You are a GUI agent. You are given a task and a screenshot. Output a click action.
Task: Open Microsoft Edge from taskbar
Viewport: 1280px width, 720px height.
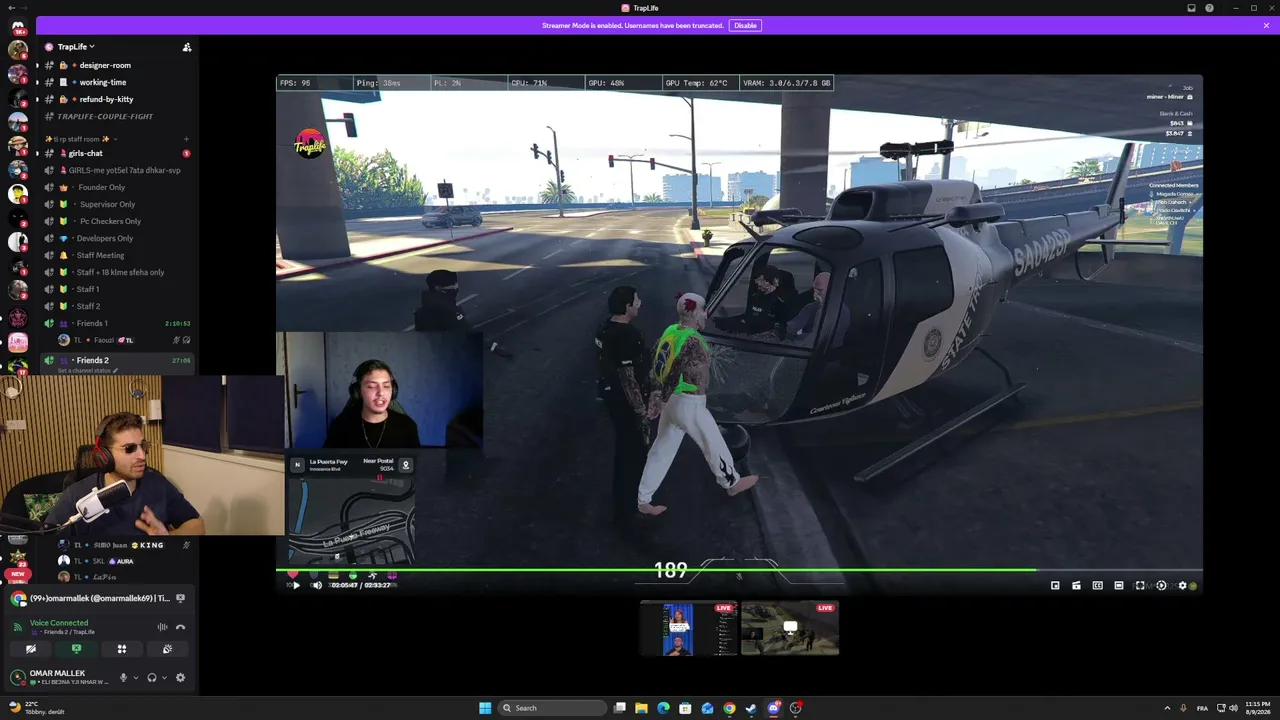coord(663,708)
